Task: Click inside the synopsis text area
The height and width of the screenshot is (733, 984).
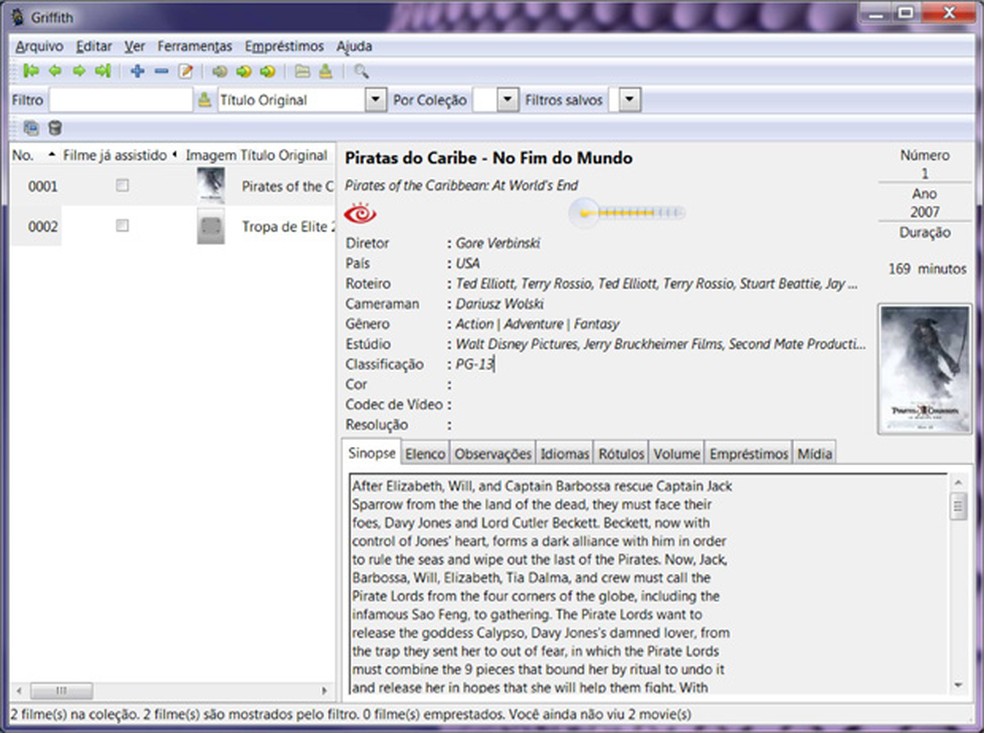Action: click(646, 584)
